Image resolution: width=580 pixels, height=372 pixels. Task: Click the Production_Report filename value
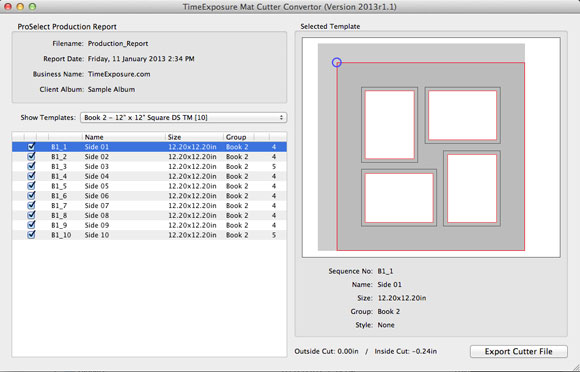[118, 44]
